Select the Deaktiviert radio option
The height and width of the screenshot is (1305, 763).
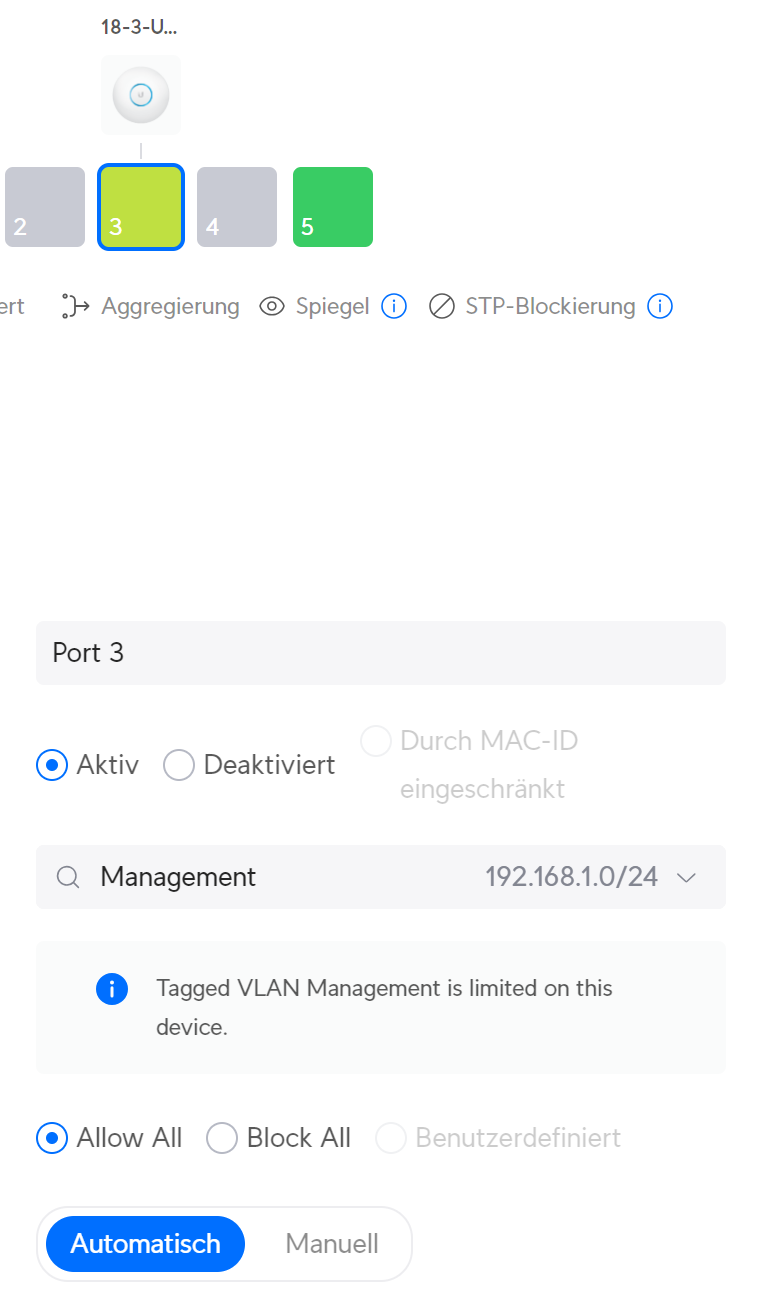179,766
